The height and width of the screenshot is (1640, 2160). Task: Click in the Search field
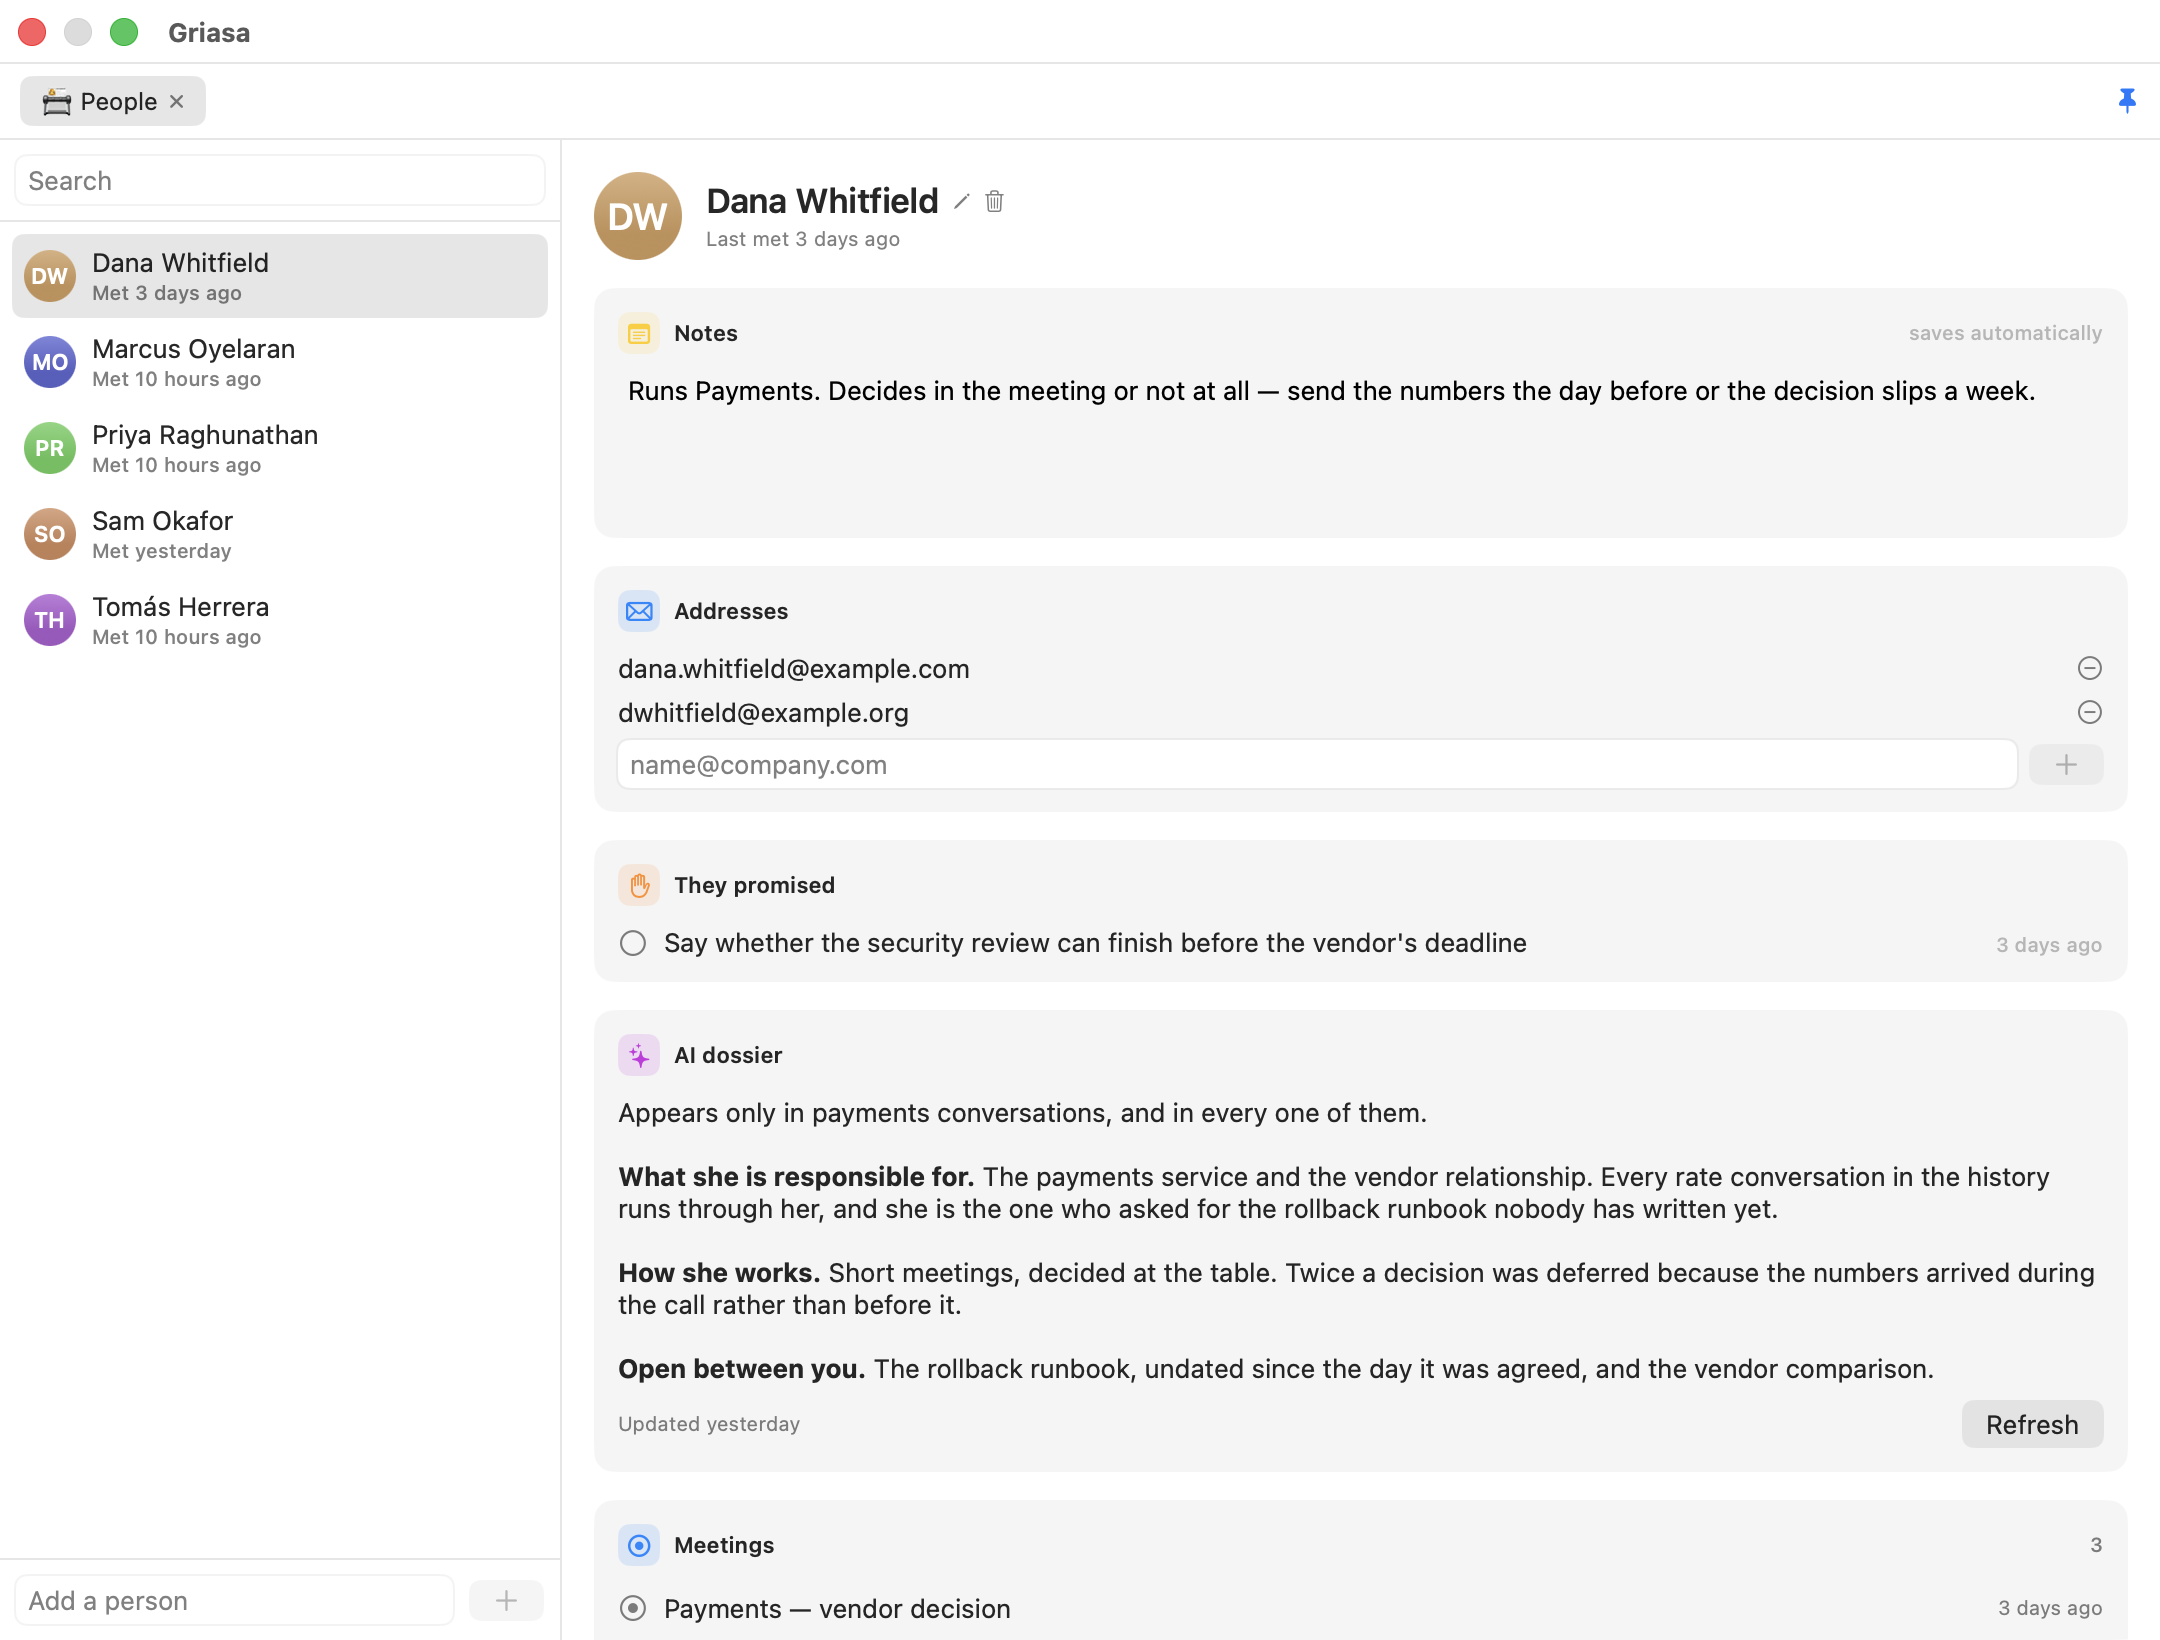280,181
